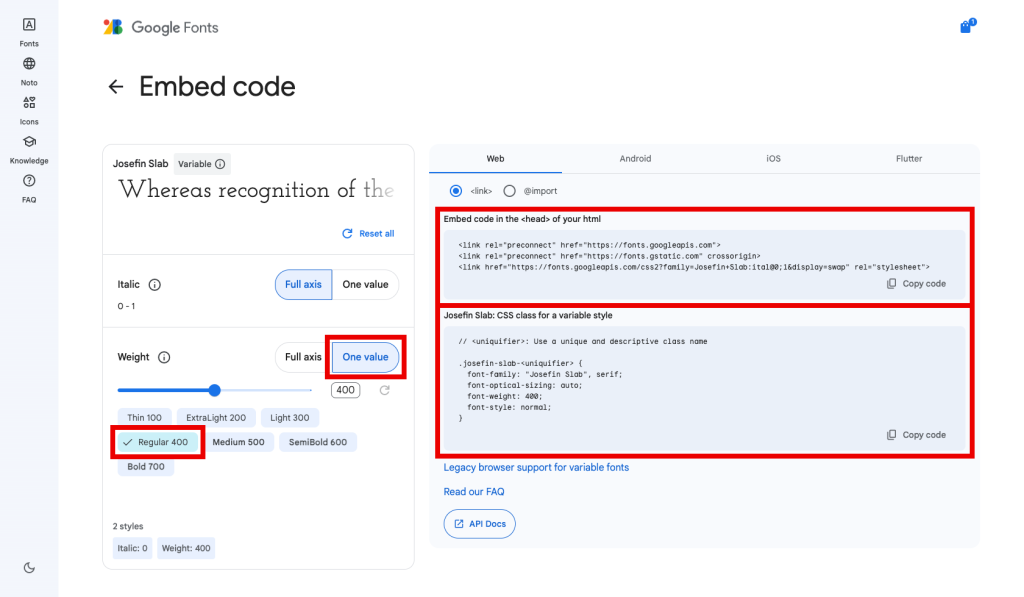This screenshot has height=597, width=1024.
Task: Select the <link> radio button
Action: coord(456,191)
